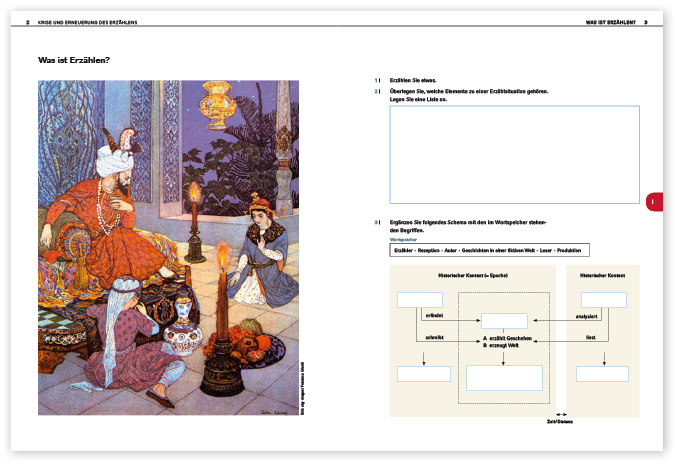The height and width of the screenshot is (465, 677).
Task: Click the blue 'Wortspeicher' label
Action: point(403,240)
